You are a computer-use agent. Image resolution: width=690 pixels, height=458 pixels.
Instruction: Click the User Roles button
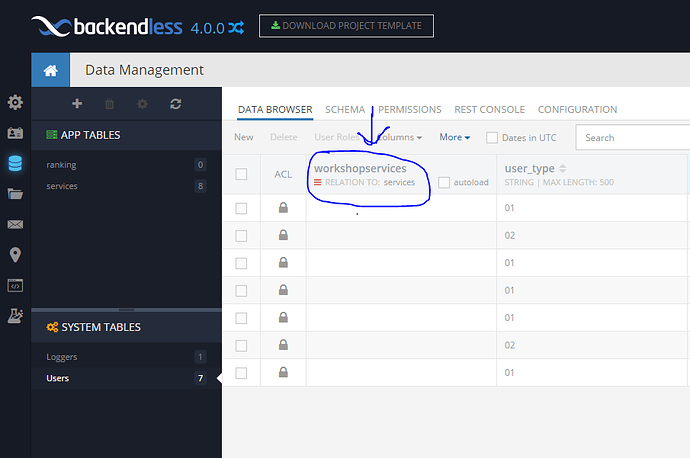337,137
